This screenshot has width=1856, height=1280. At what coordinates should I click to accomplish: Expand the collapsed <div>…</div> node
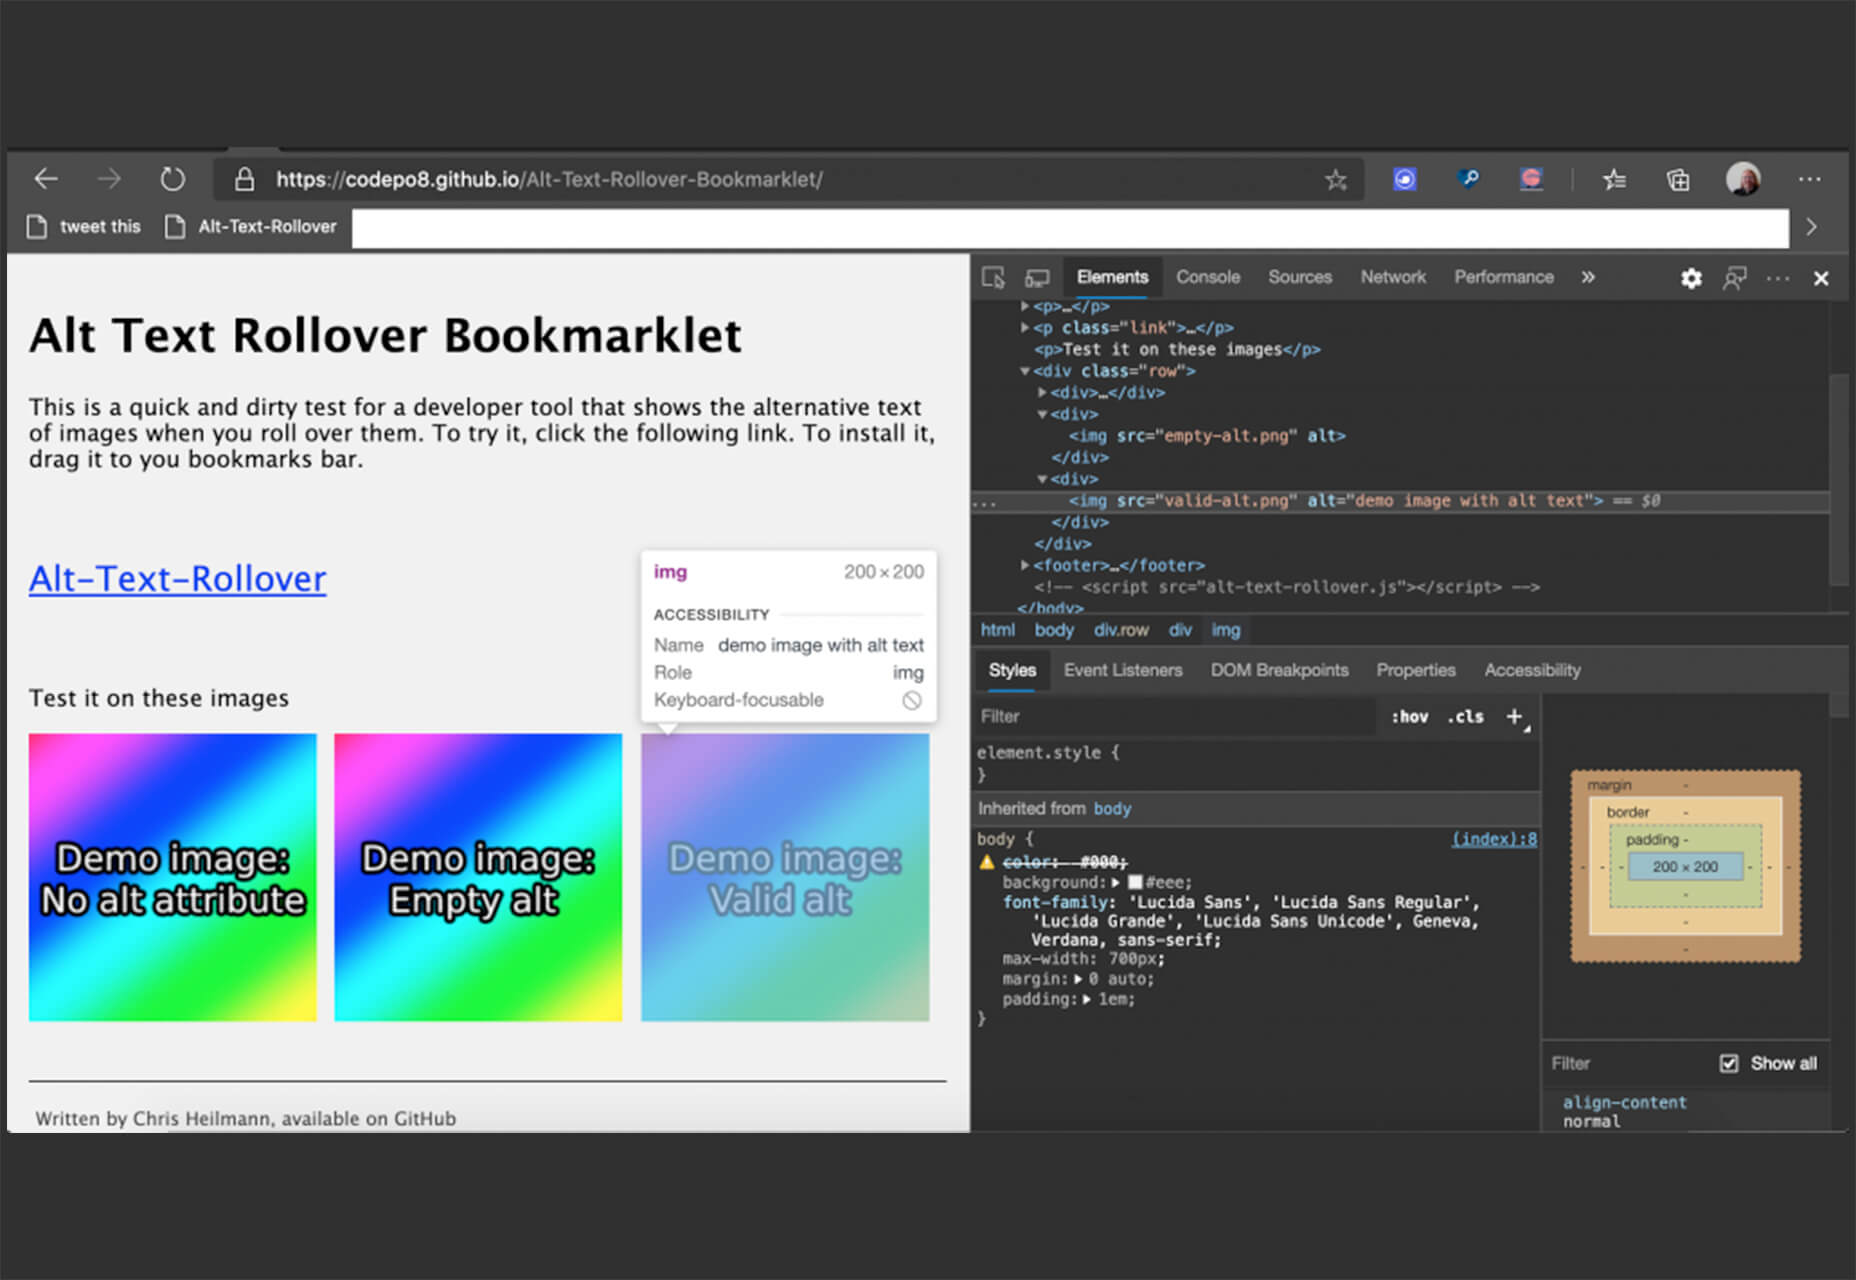[1042, 392]
